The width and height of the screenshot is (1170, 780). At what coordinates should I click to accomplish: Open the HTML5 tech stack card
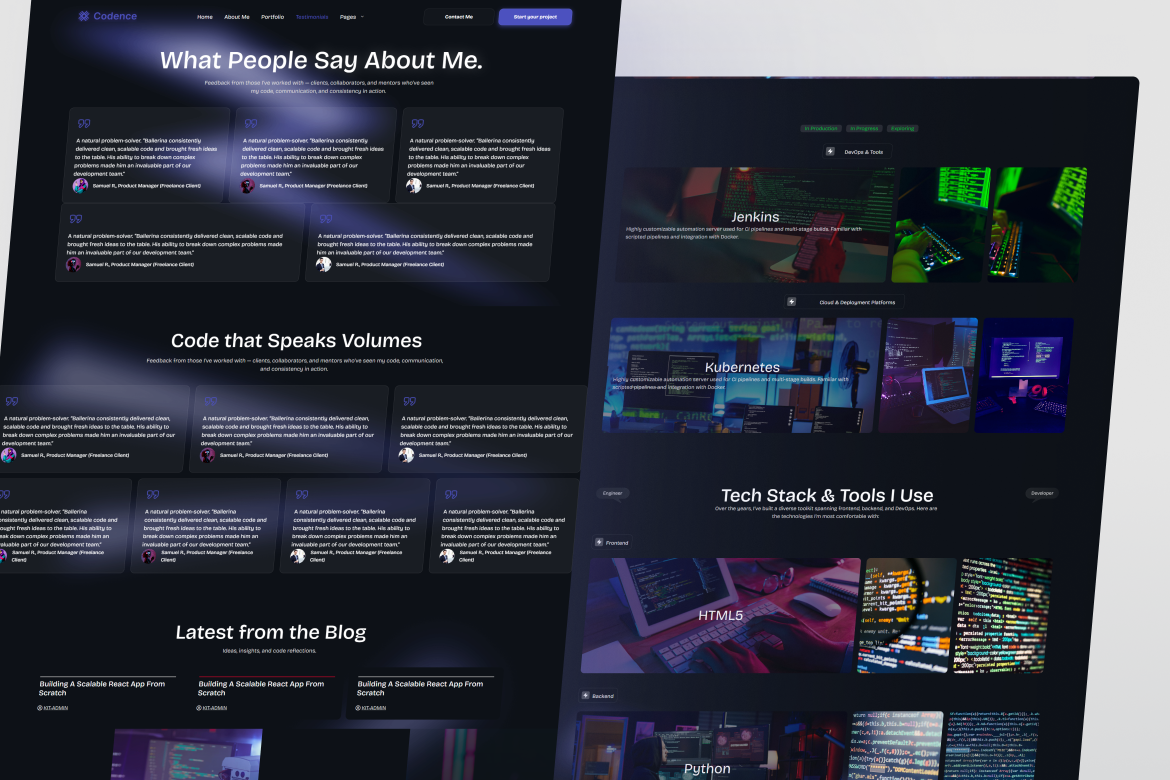(x=720, y=615)
